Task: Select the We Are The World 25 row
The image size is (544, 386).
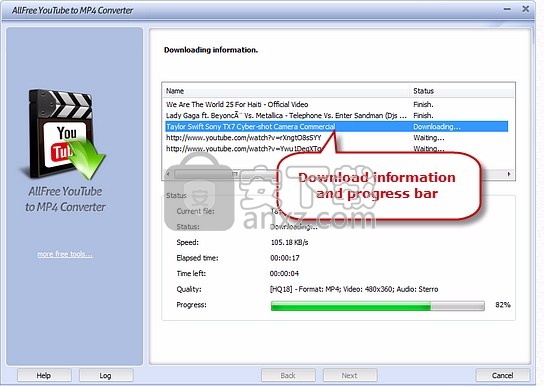Action: pos(337,104)
